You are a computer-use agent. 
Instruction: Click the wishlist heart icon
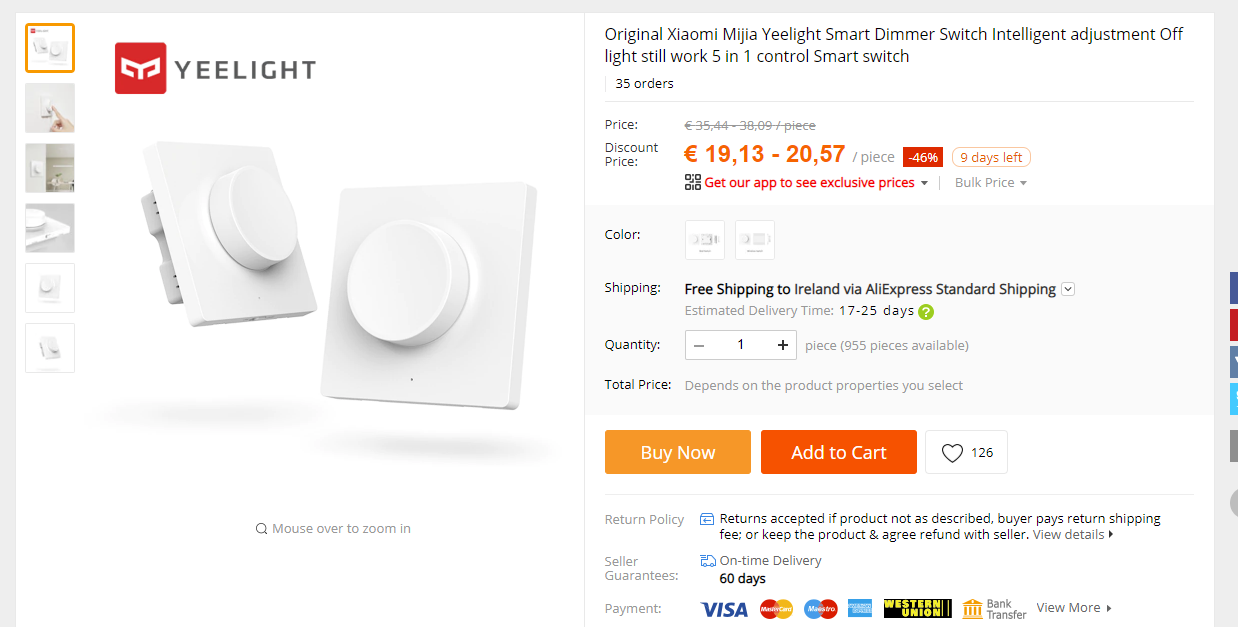952,453
